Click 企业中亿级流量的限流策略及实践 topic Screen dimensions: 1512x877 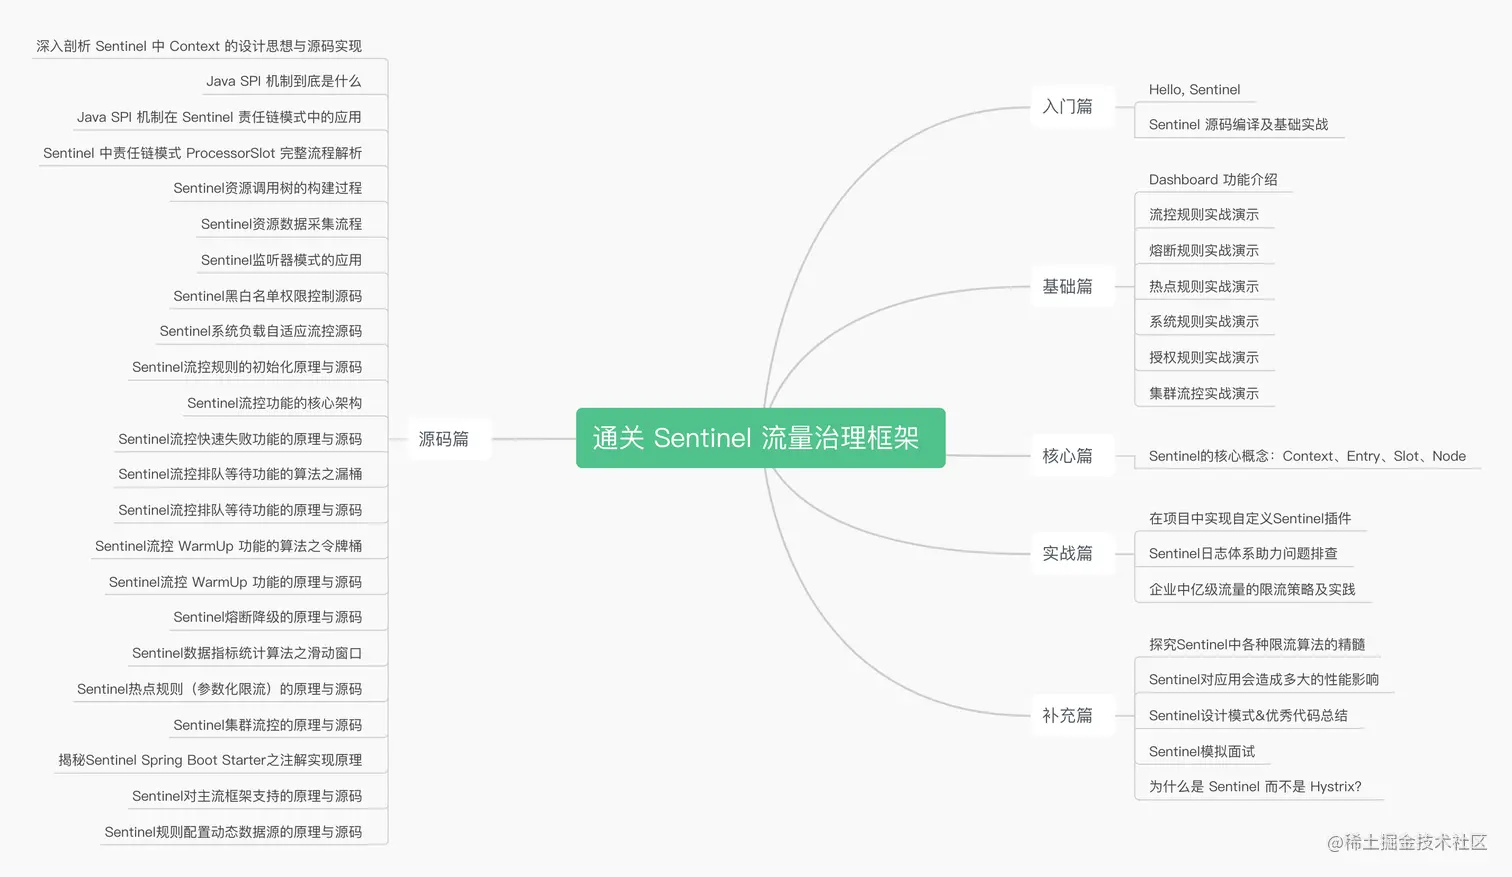coord(1252,590)
